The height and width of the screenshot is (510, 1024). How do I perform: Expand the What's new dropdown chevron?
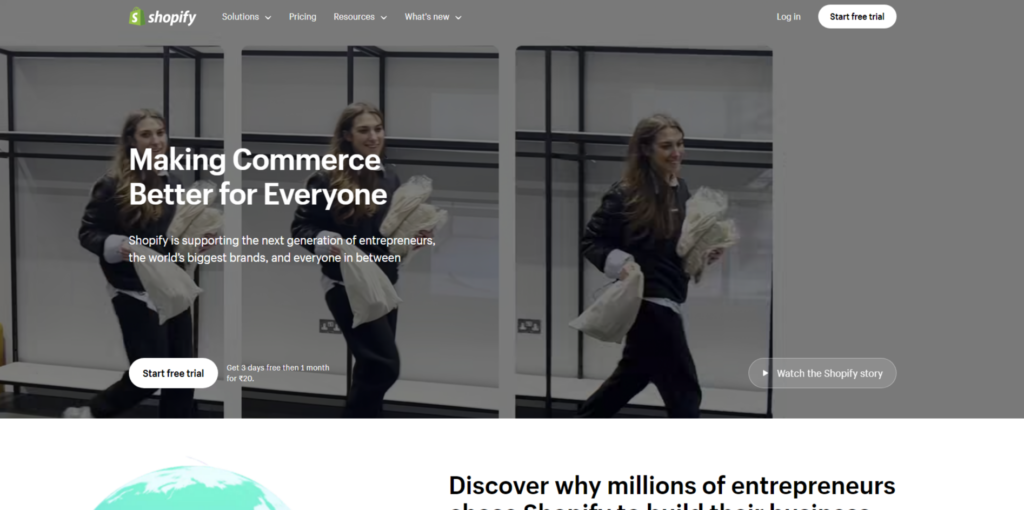458,18
